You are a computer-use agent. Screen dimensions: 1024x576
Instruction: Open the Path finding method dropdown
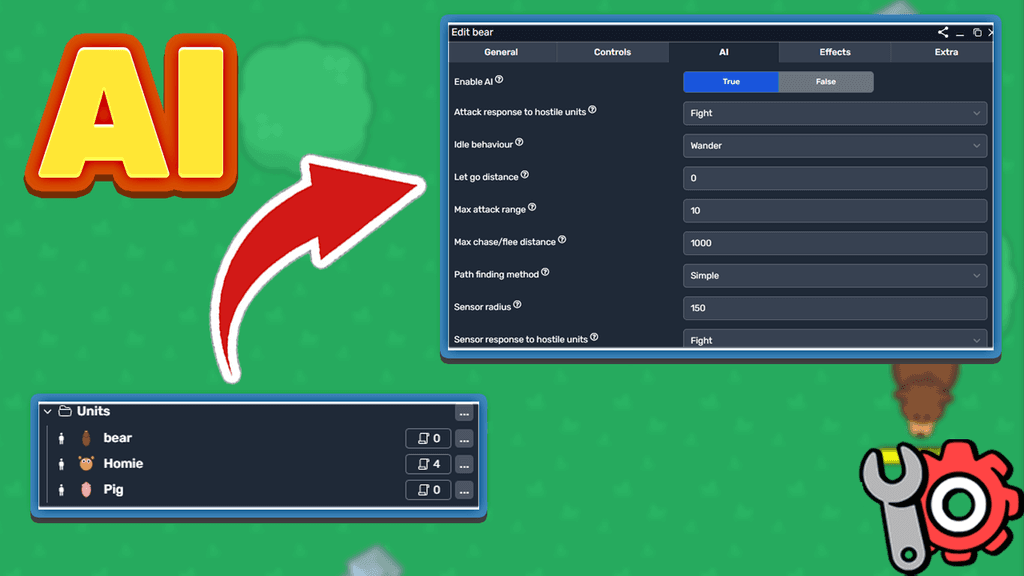click(834, 275)
